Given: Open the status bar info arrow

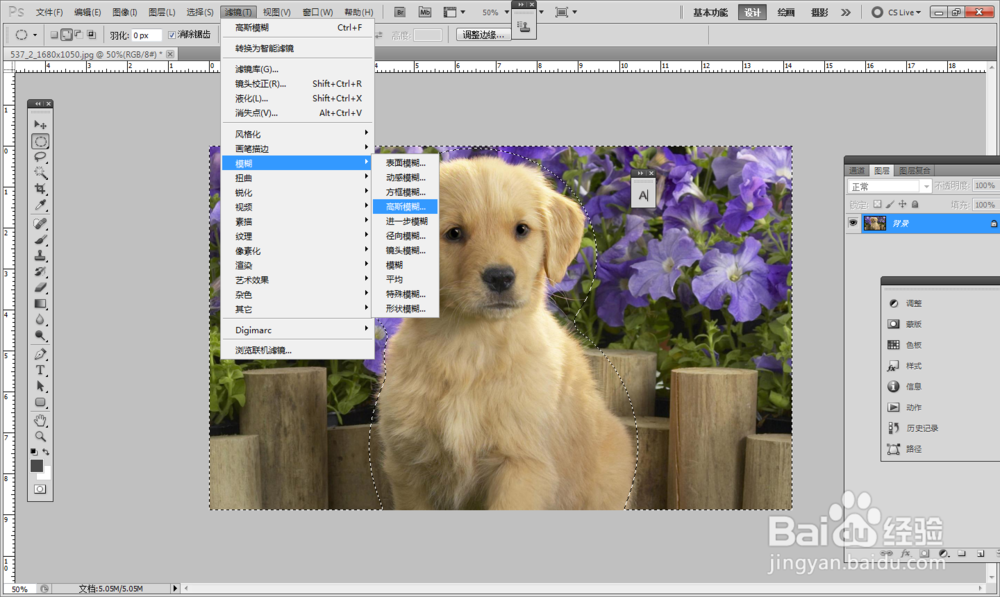Looking at the screenshot, I should [x=175, y=588].
